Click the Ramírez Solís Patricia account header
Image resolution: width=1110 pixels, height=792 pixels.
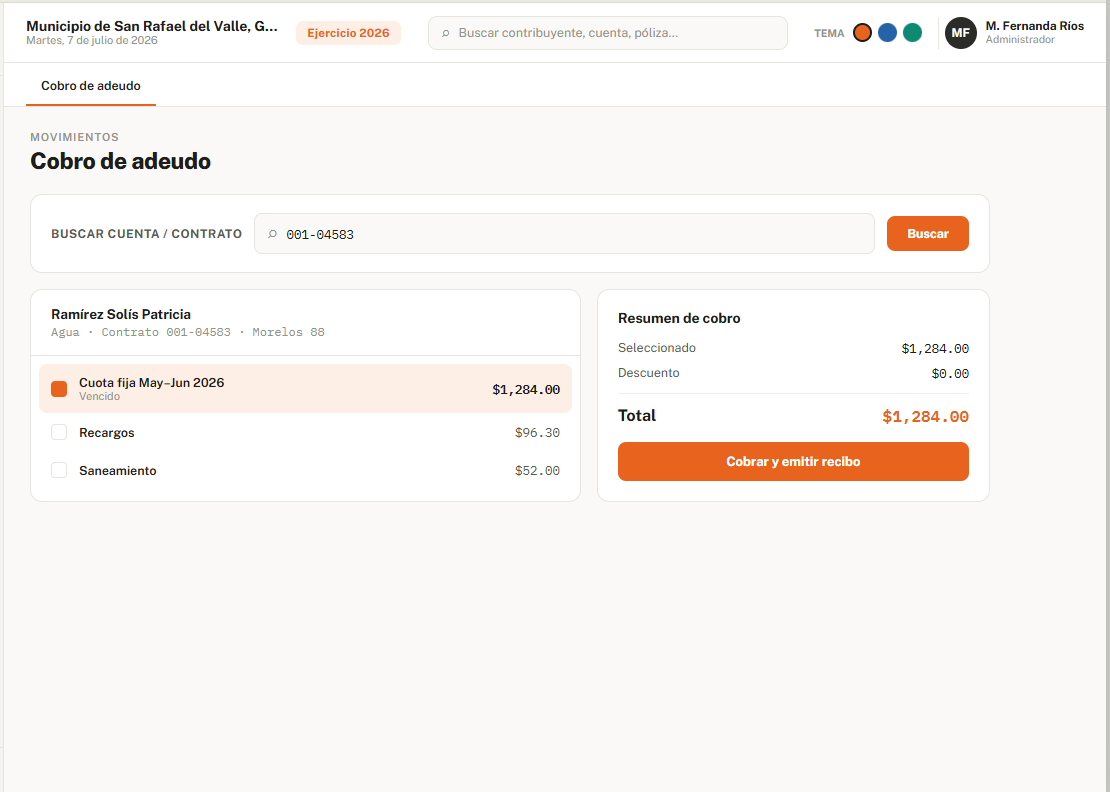coord(305,323)
